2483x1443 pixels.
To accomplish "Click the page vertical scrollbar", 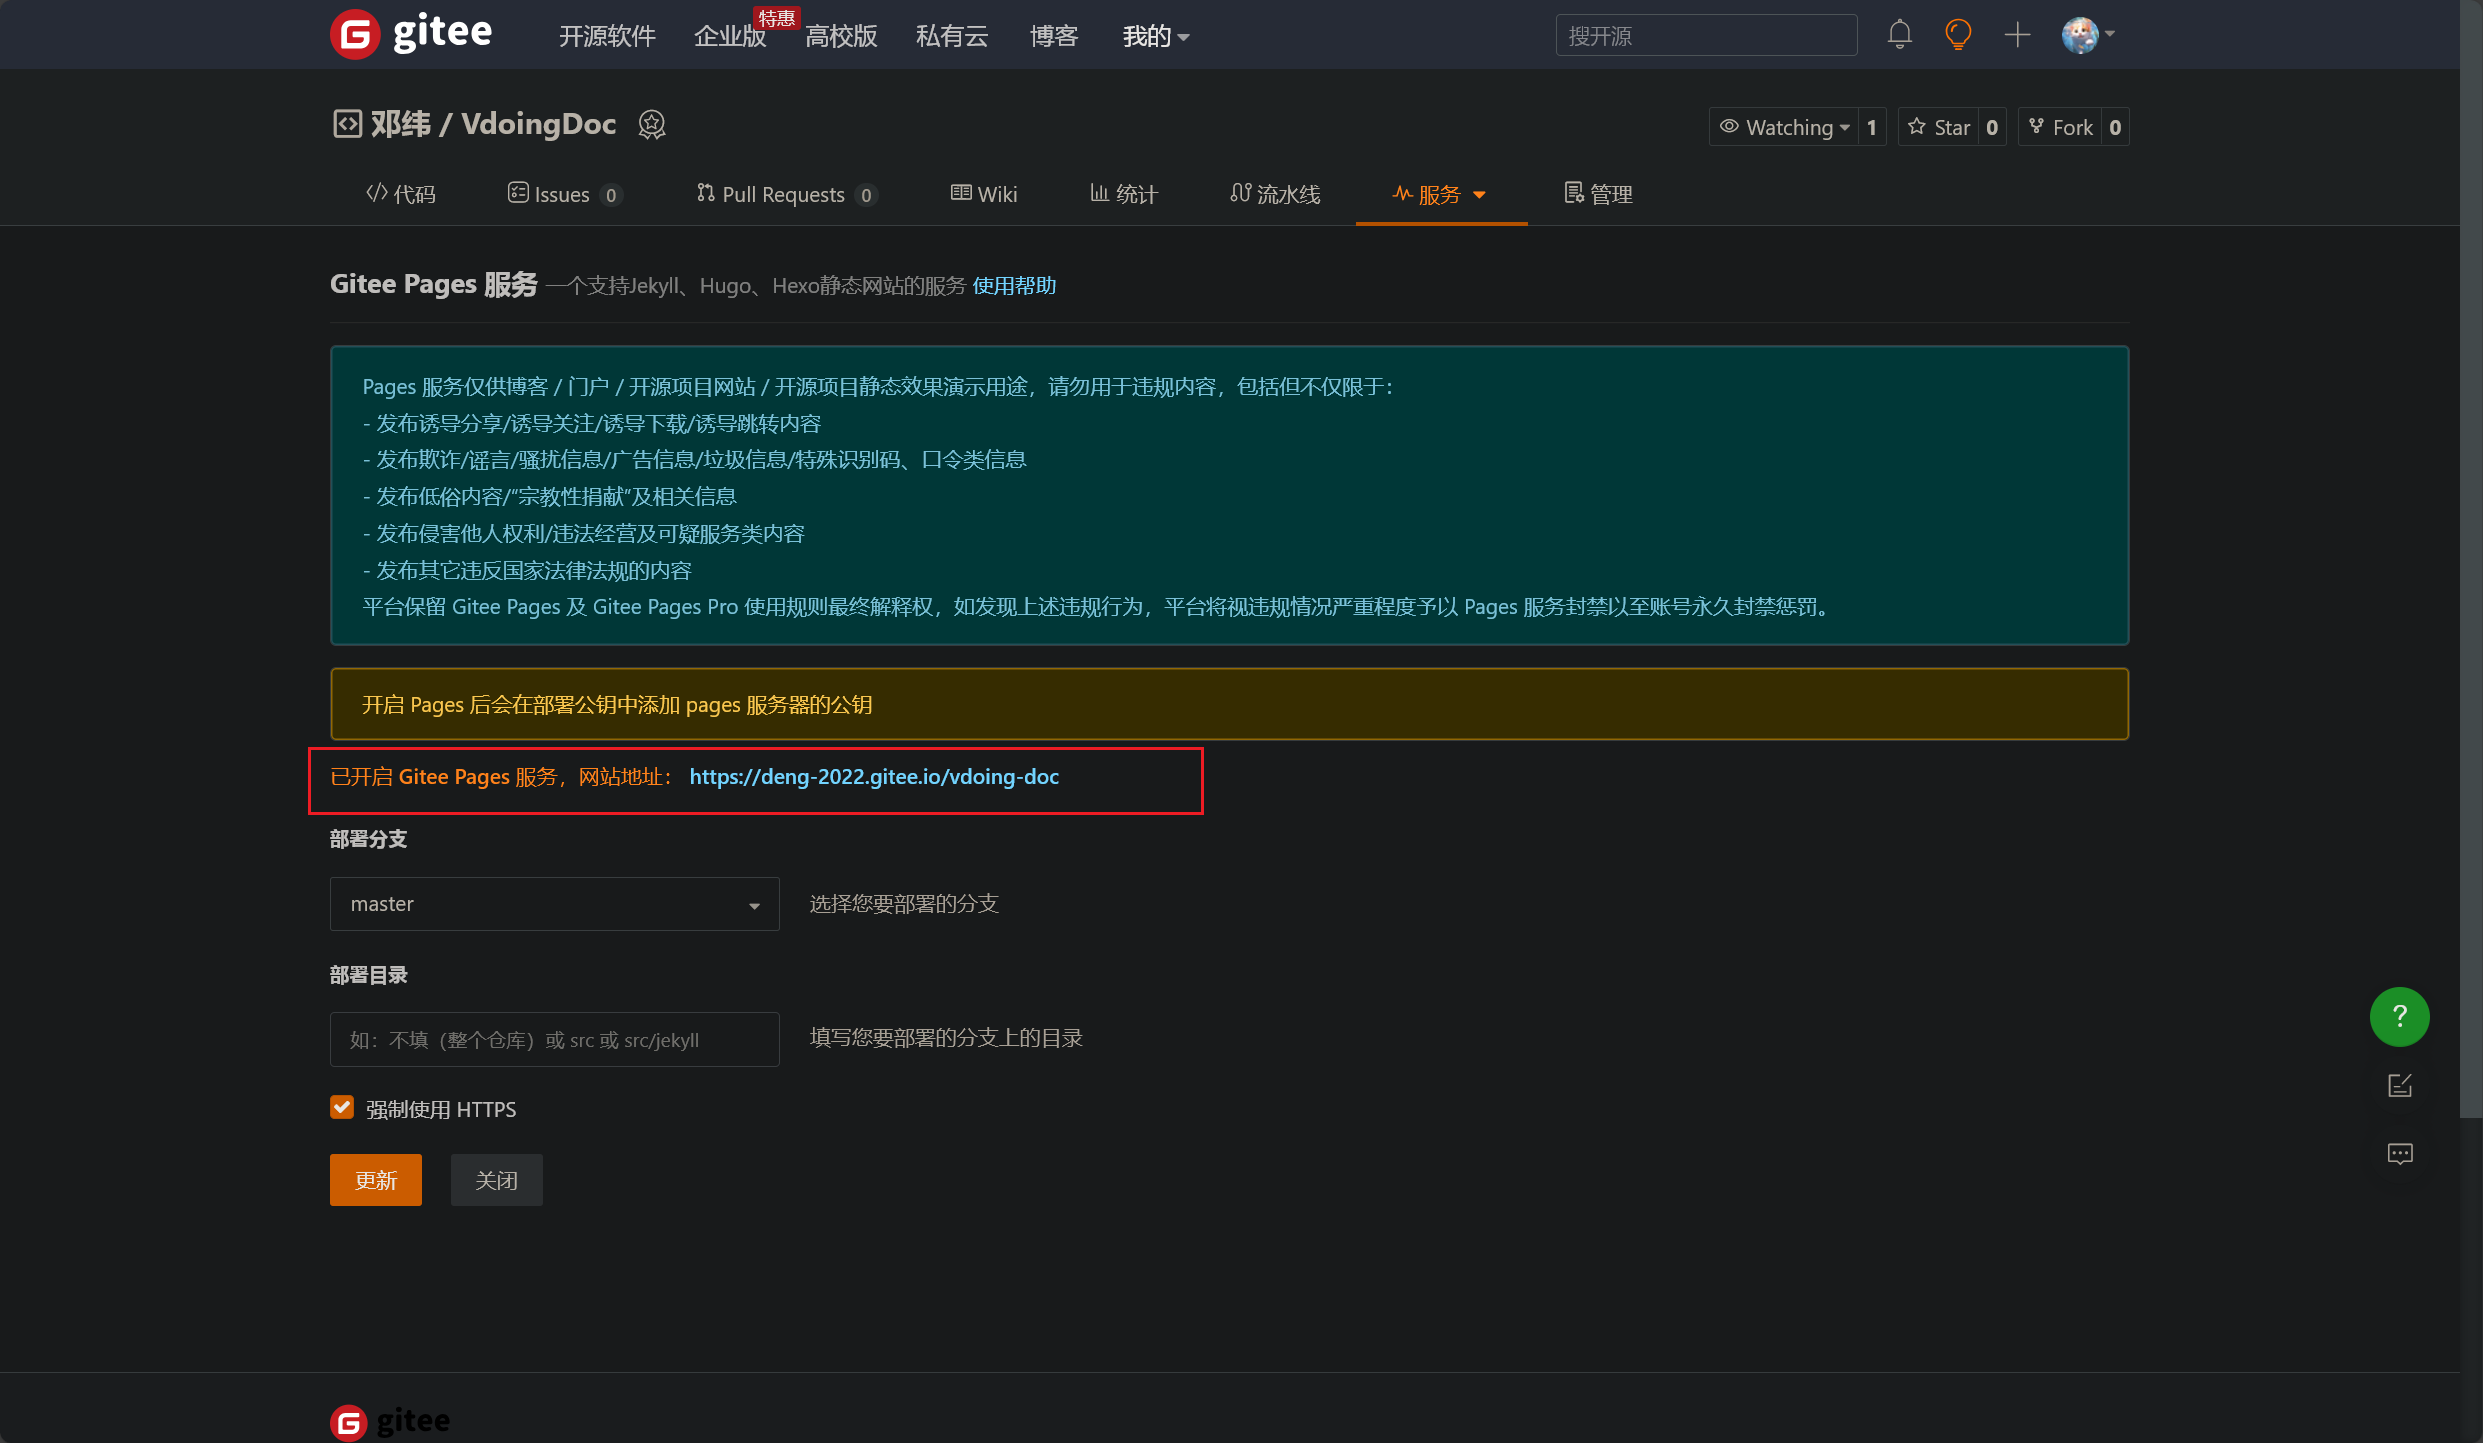I will [x=2471, y=560].
